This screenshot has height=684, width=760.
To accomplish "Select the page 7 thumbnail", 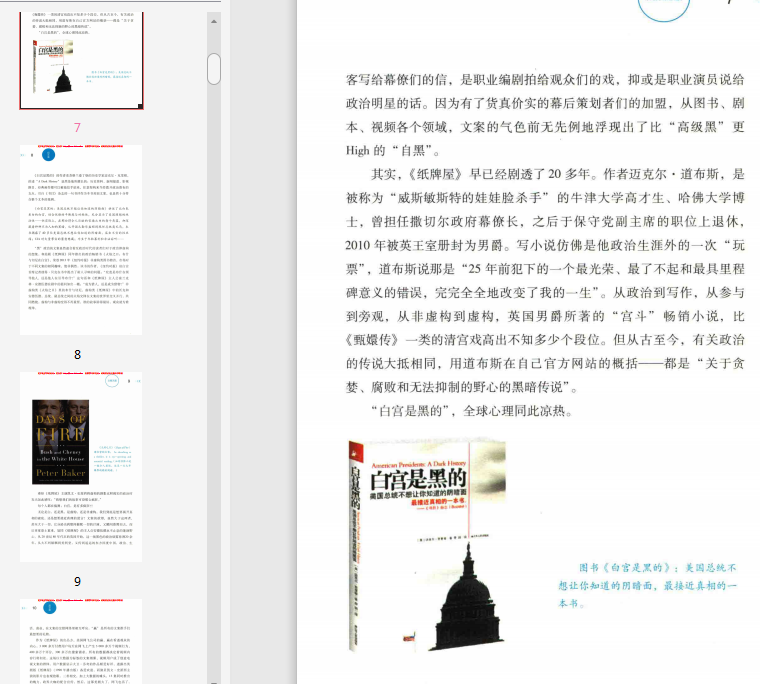I will [x=81, y=61].
